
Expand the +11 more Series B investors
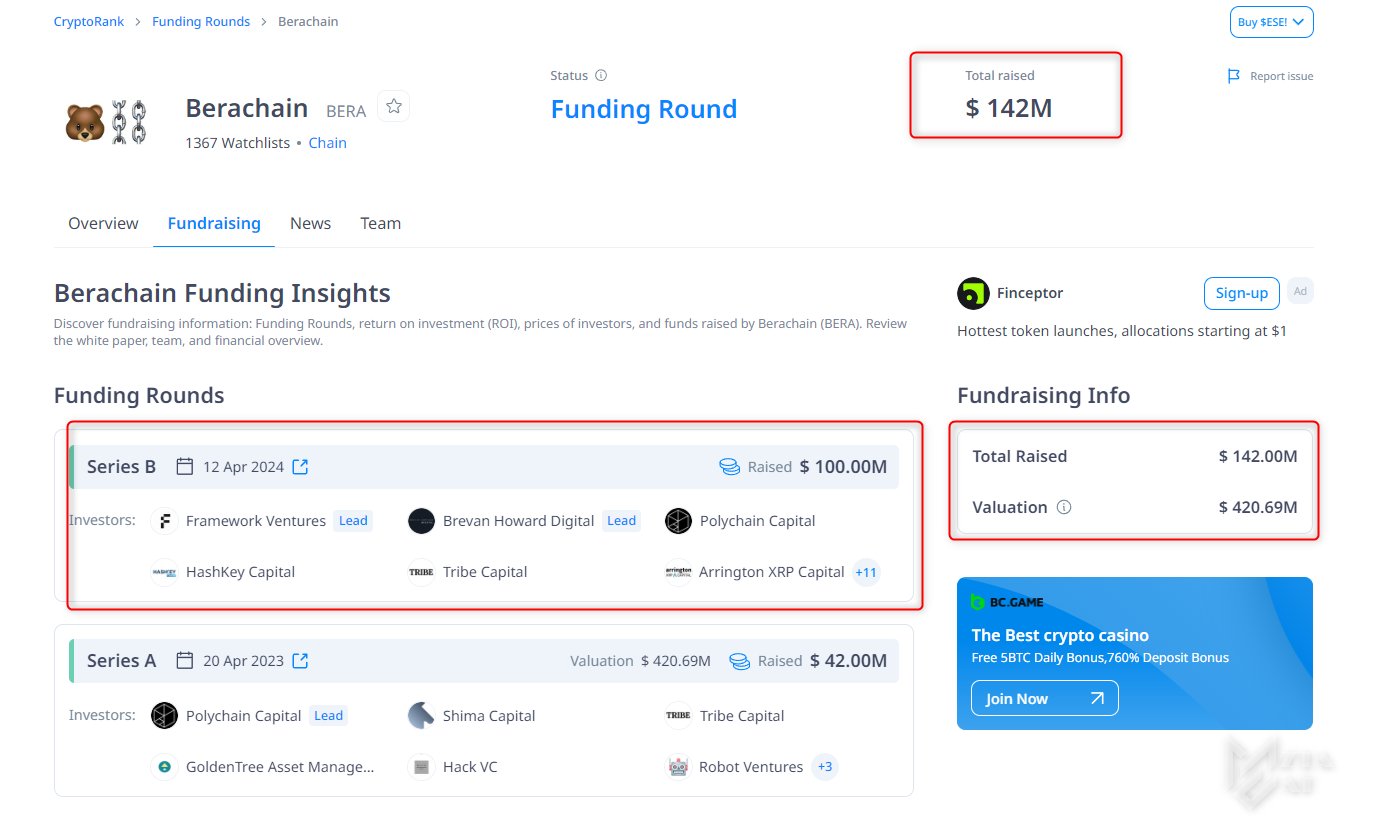(865, 573)
